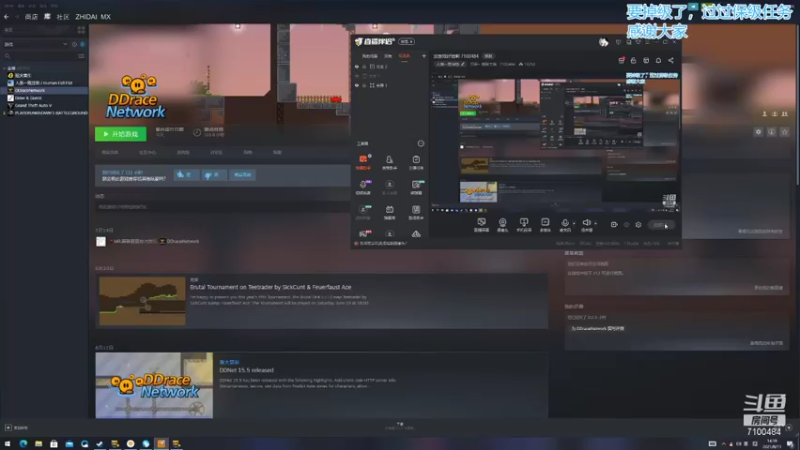The height and width of the screenshot is (450, 800).
Task: Open the games filter dropdown in library sidebar
Action: coord(36,44)
